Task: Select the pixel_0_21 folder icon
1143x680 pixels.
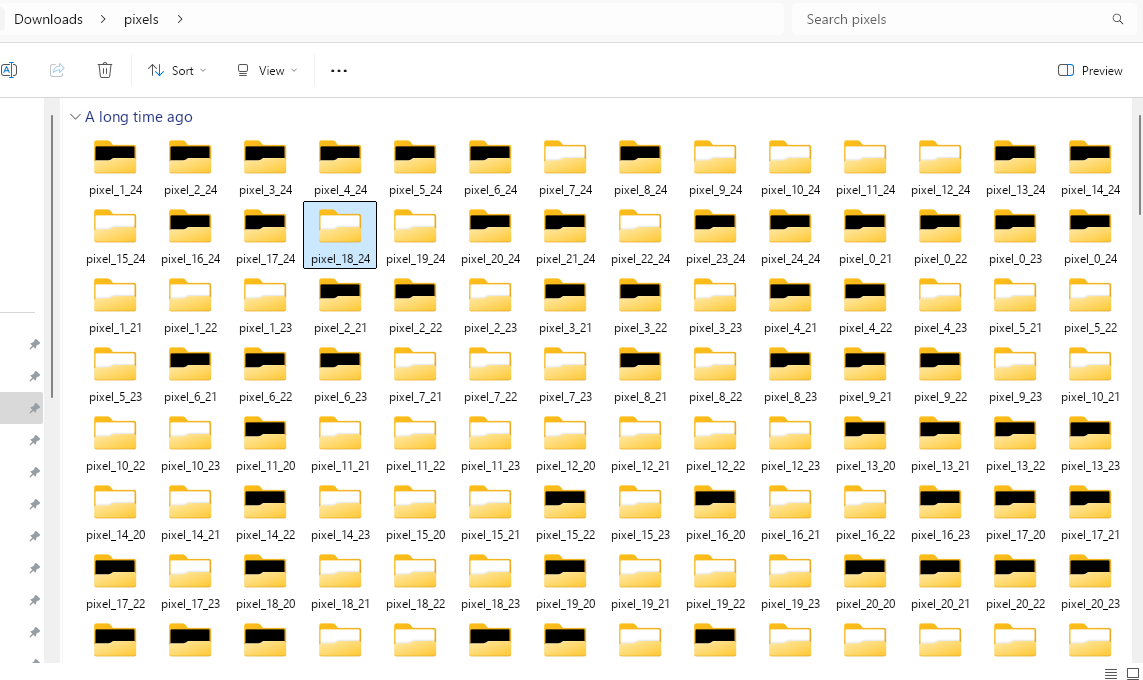Action: pos(865,226)
